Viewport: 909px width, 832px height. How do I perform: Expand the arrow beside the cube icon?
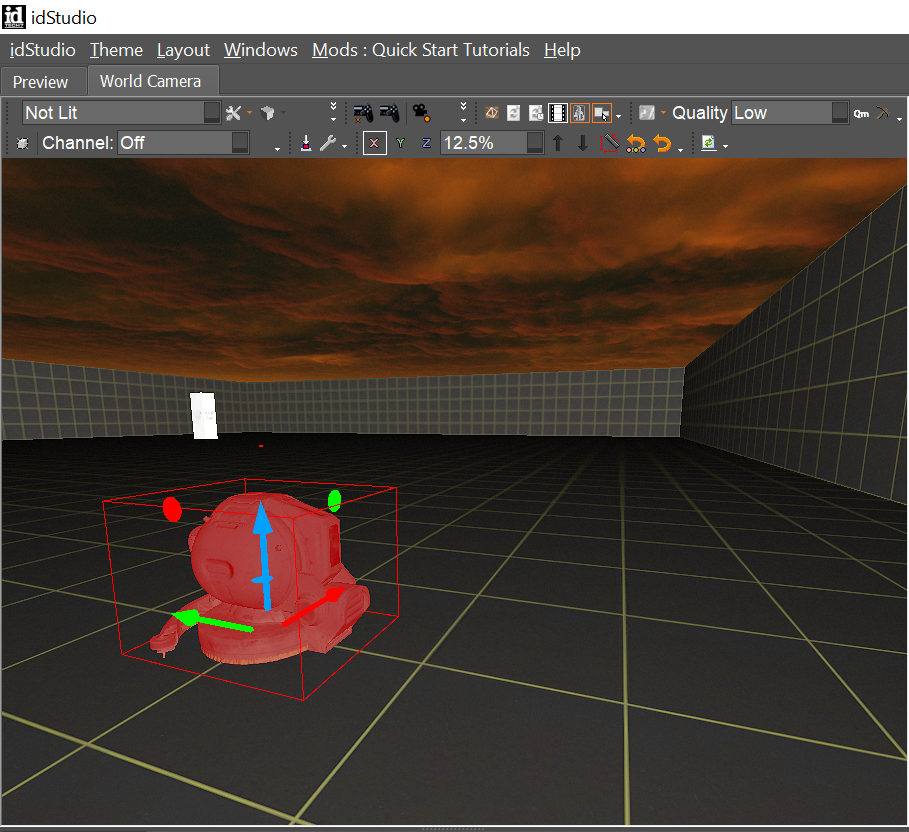tap(283, 113)
